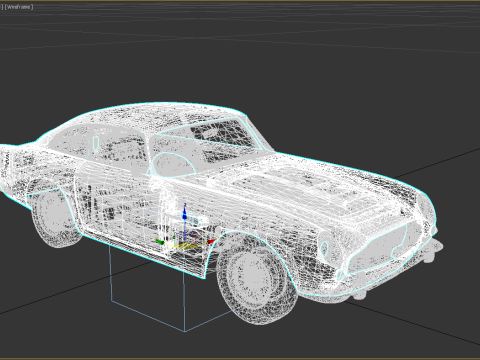Select the yellow XY plane handle on the gizmo
The image size is (480, 360).
(187, 247)
